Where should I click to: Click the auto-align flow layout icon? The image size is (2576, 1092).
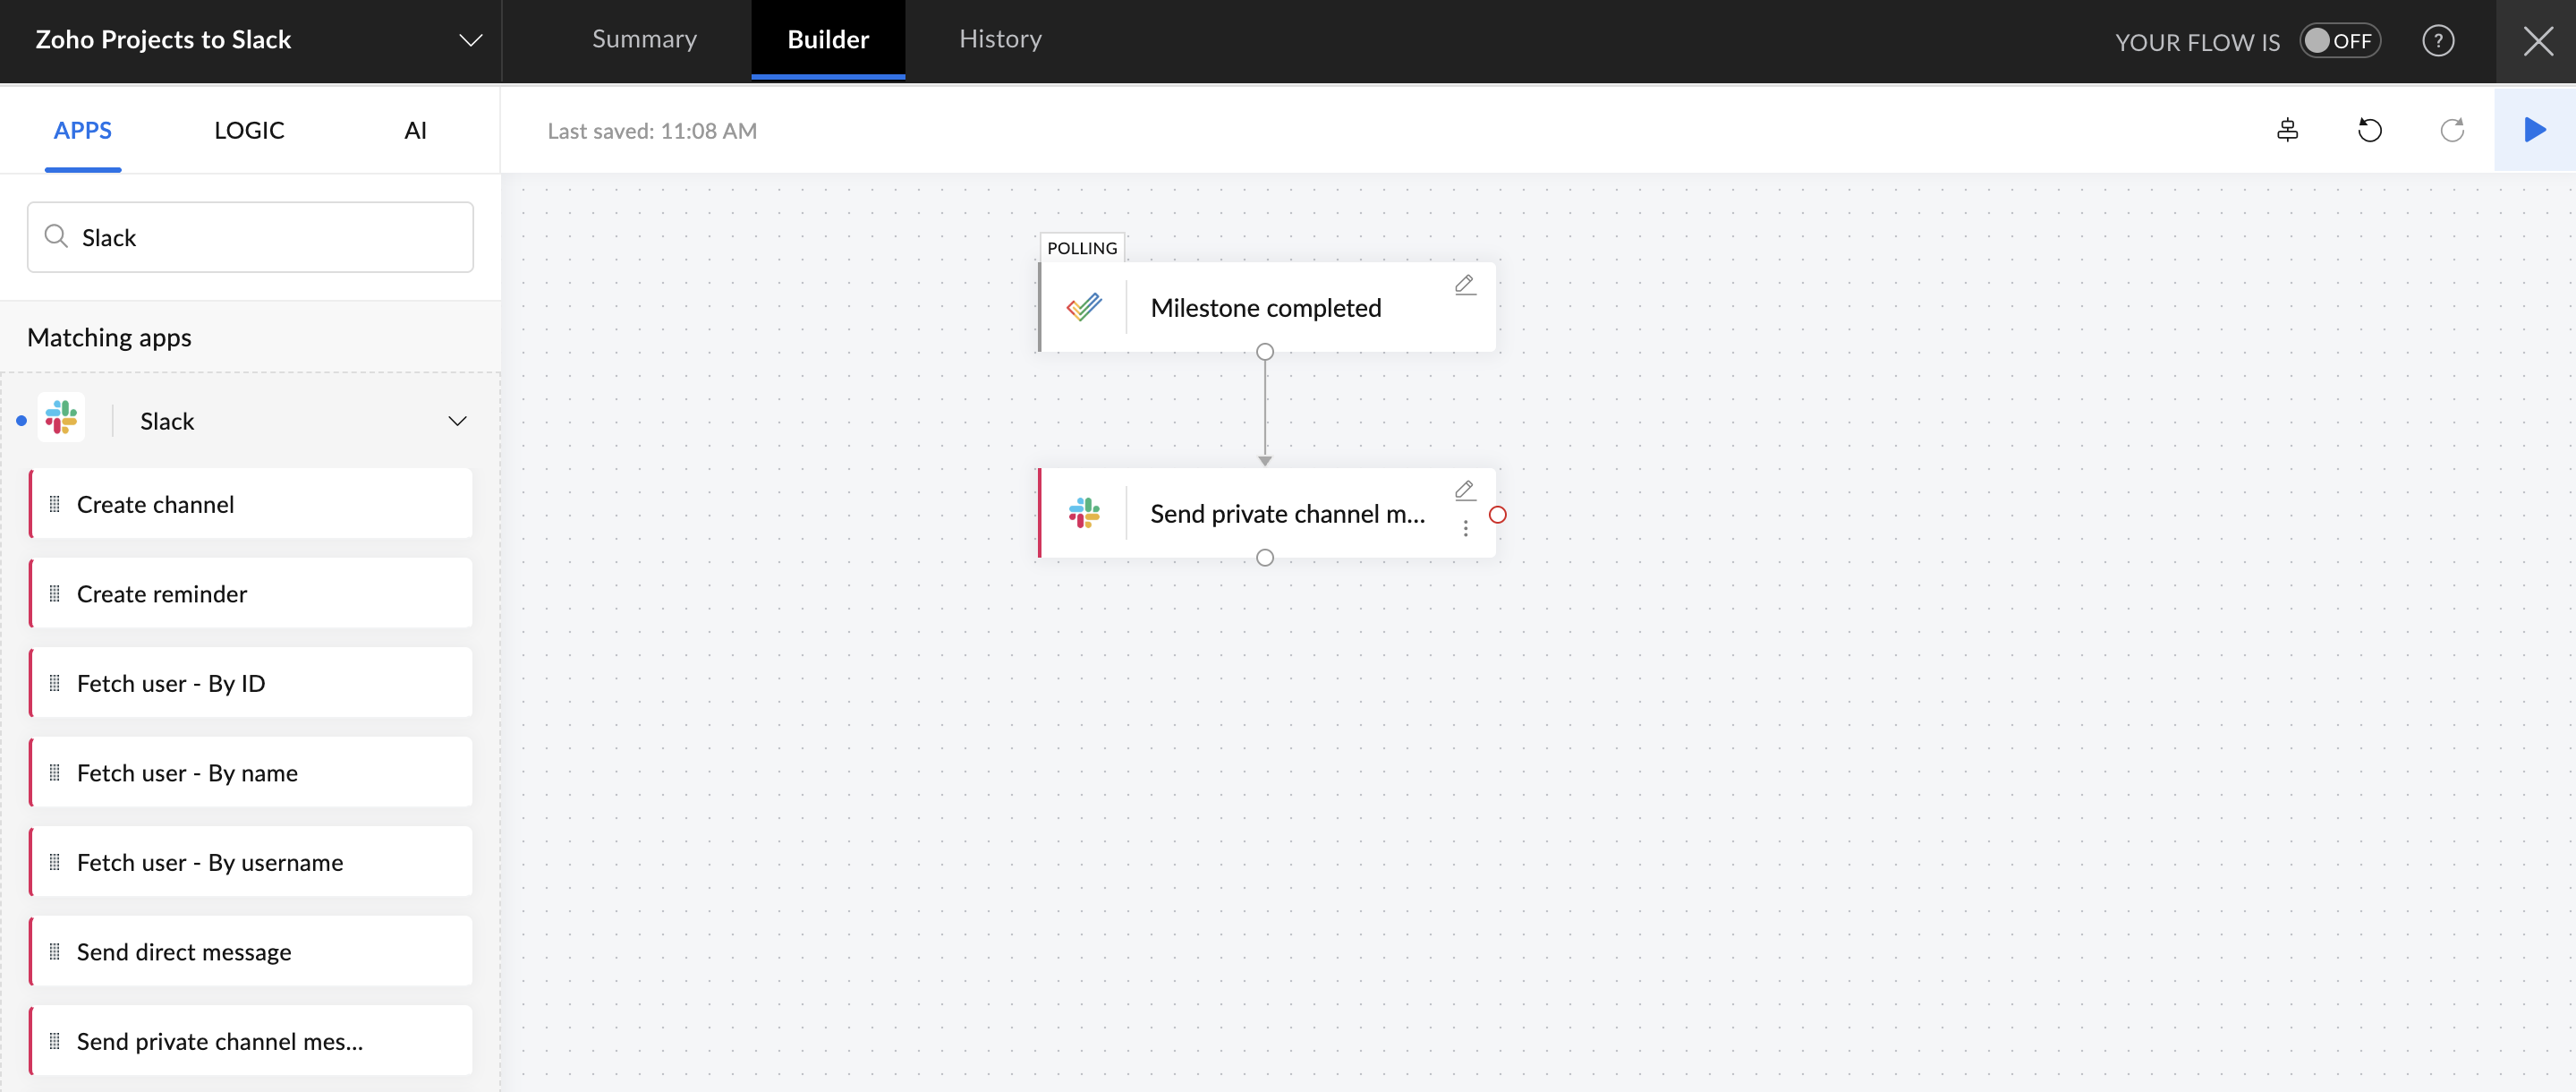[2287, 130]
